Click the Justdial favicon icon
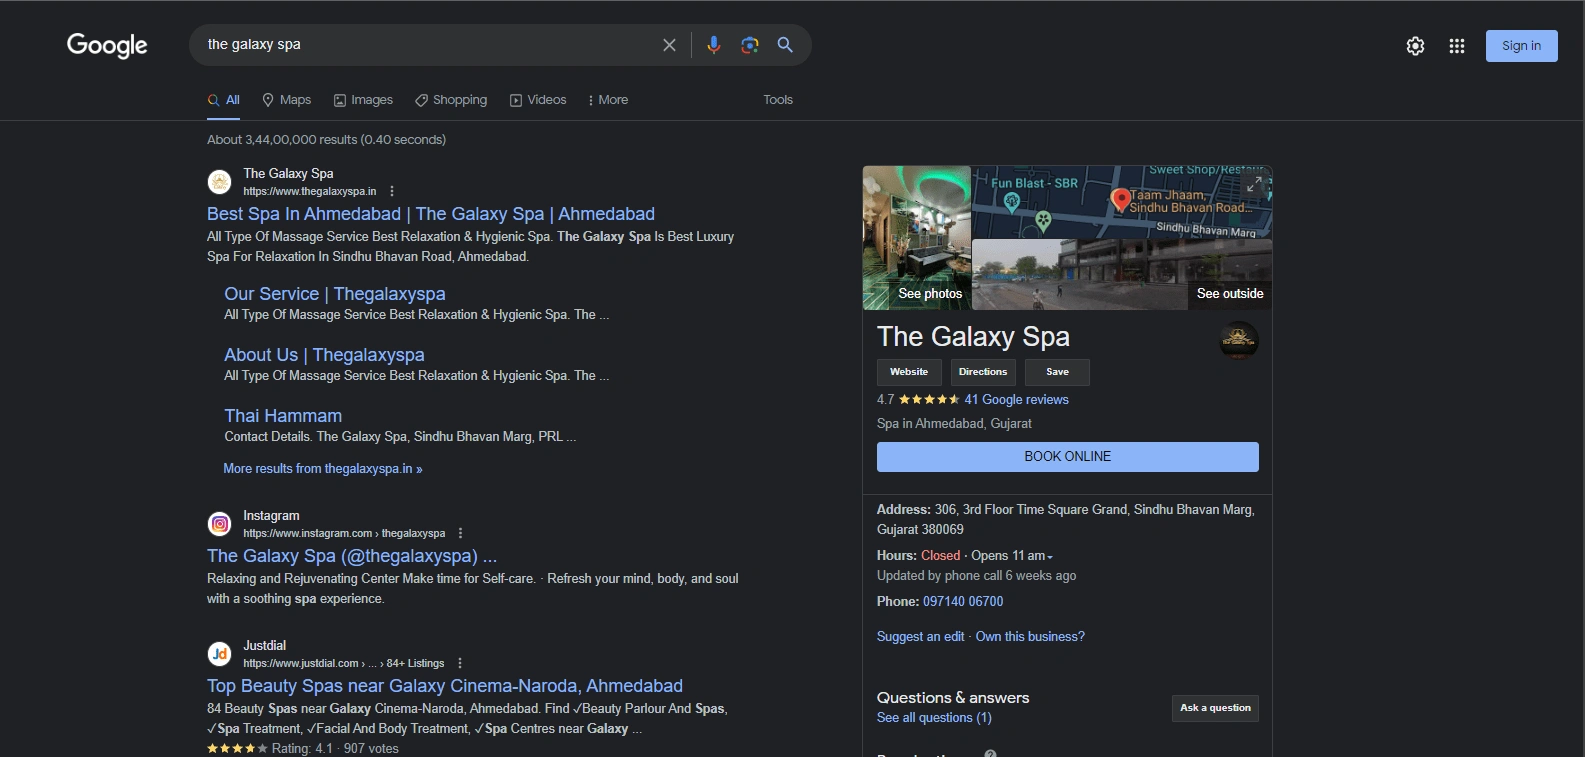 coord(219,654)
